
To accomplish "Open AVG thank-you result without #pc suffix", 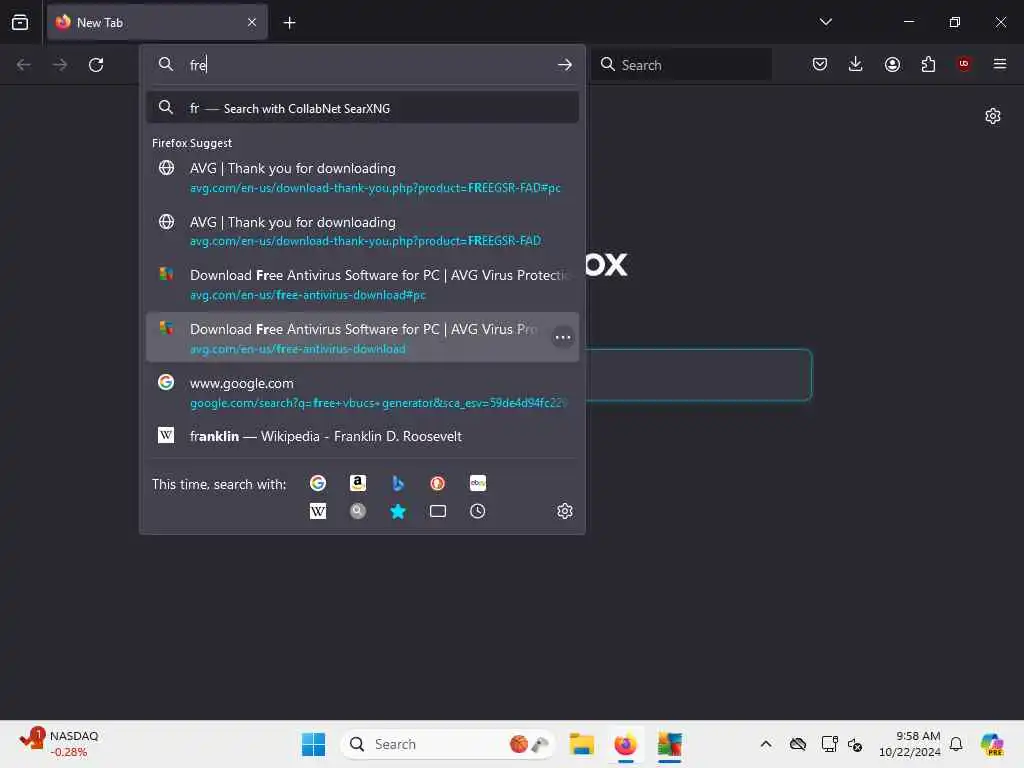I will pos(362,231).
